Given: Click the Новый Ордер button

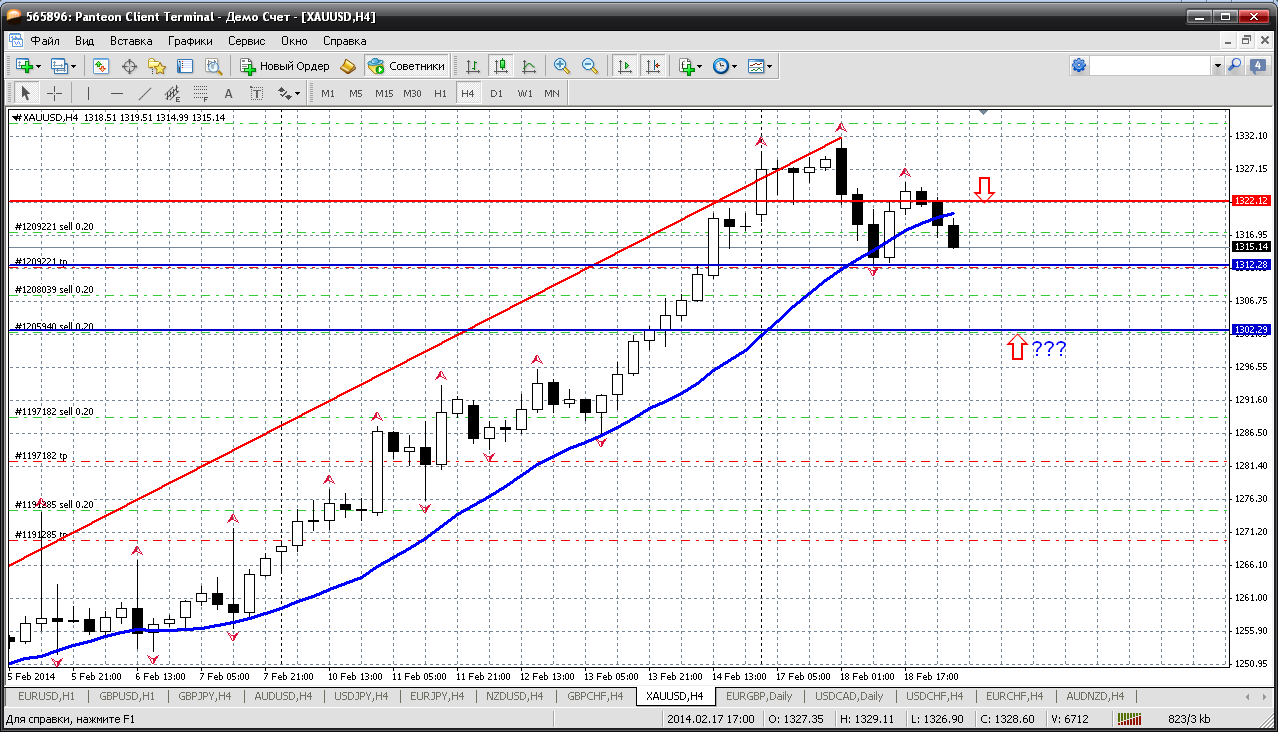Looking at the screenshot, I should (284, 66).
